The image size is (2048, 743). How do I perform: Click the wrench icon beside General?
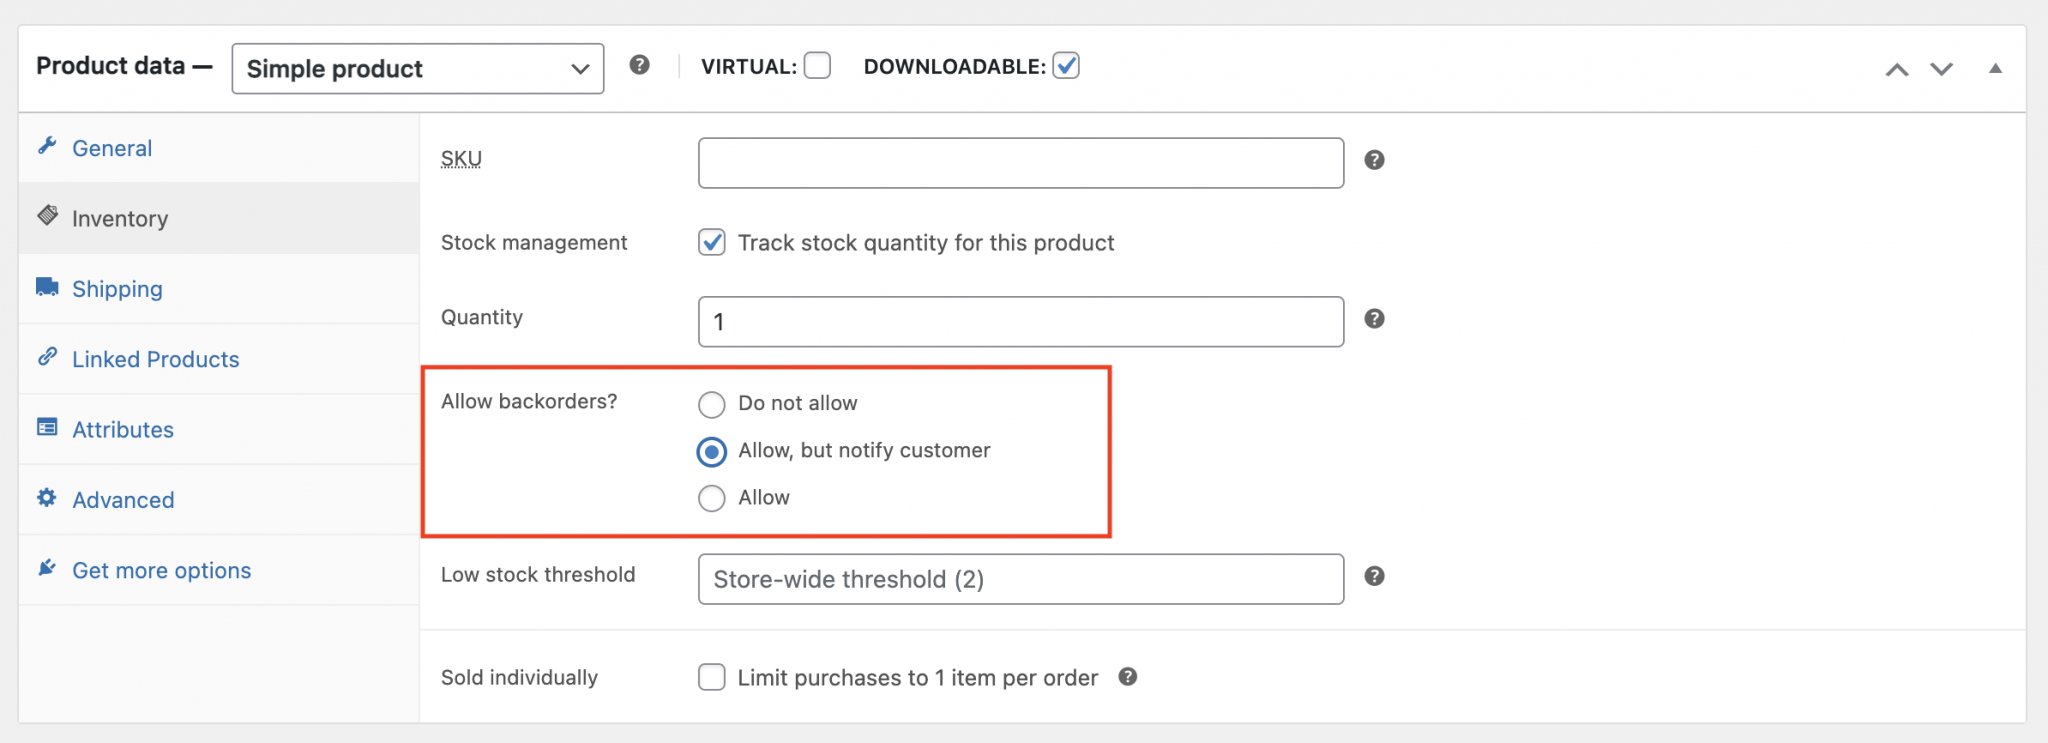click(46, 147)
